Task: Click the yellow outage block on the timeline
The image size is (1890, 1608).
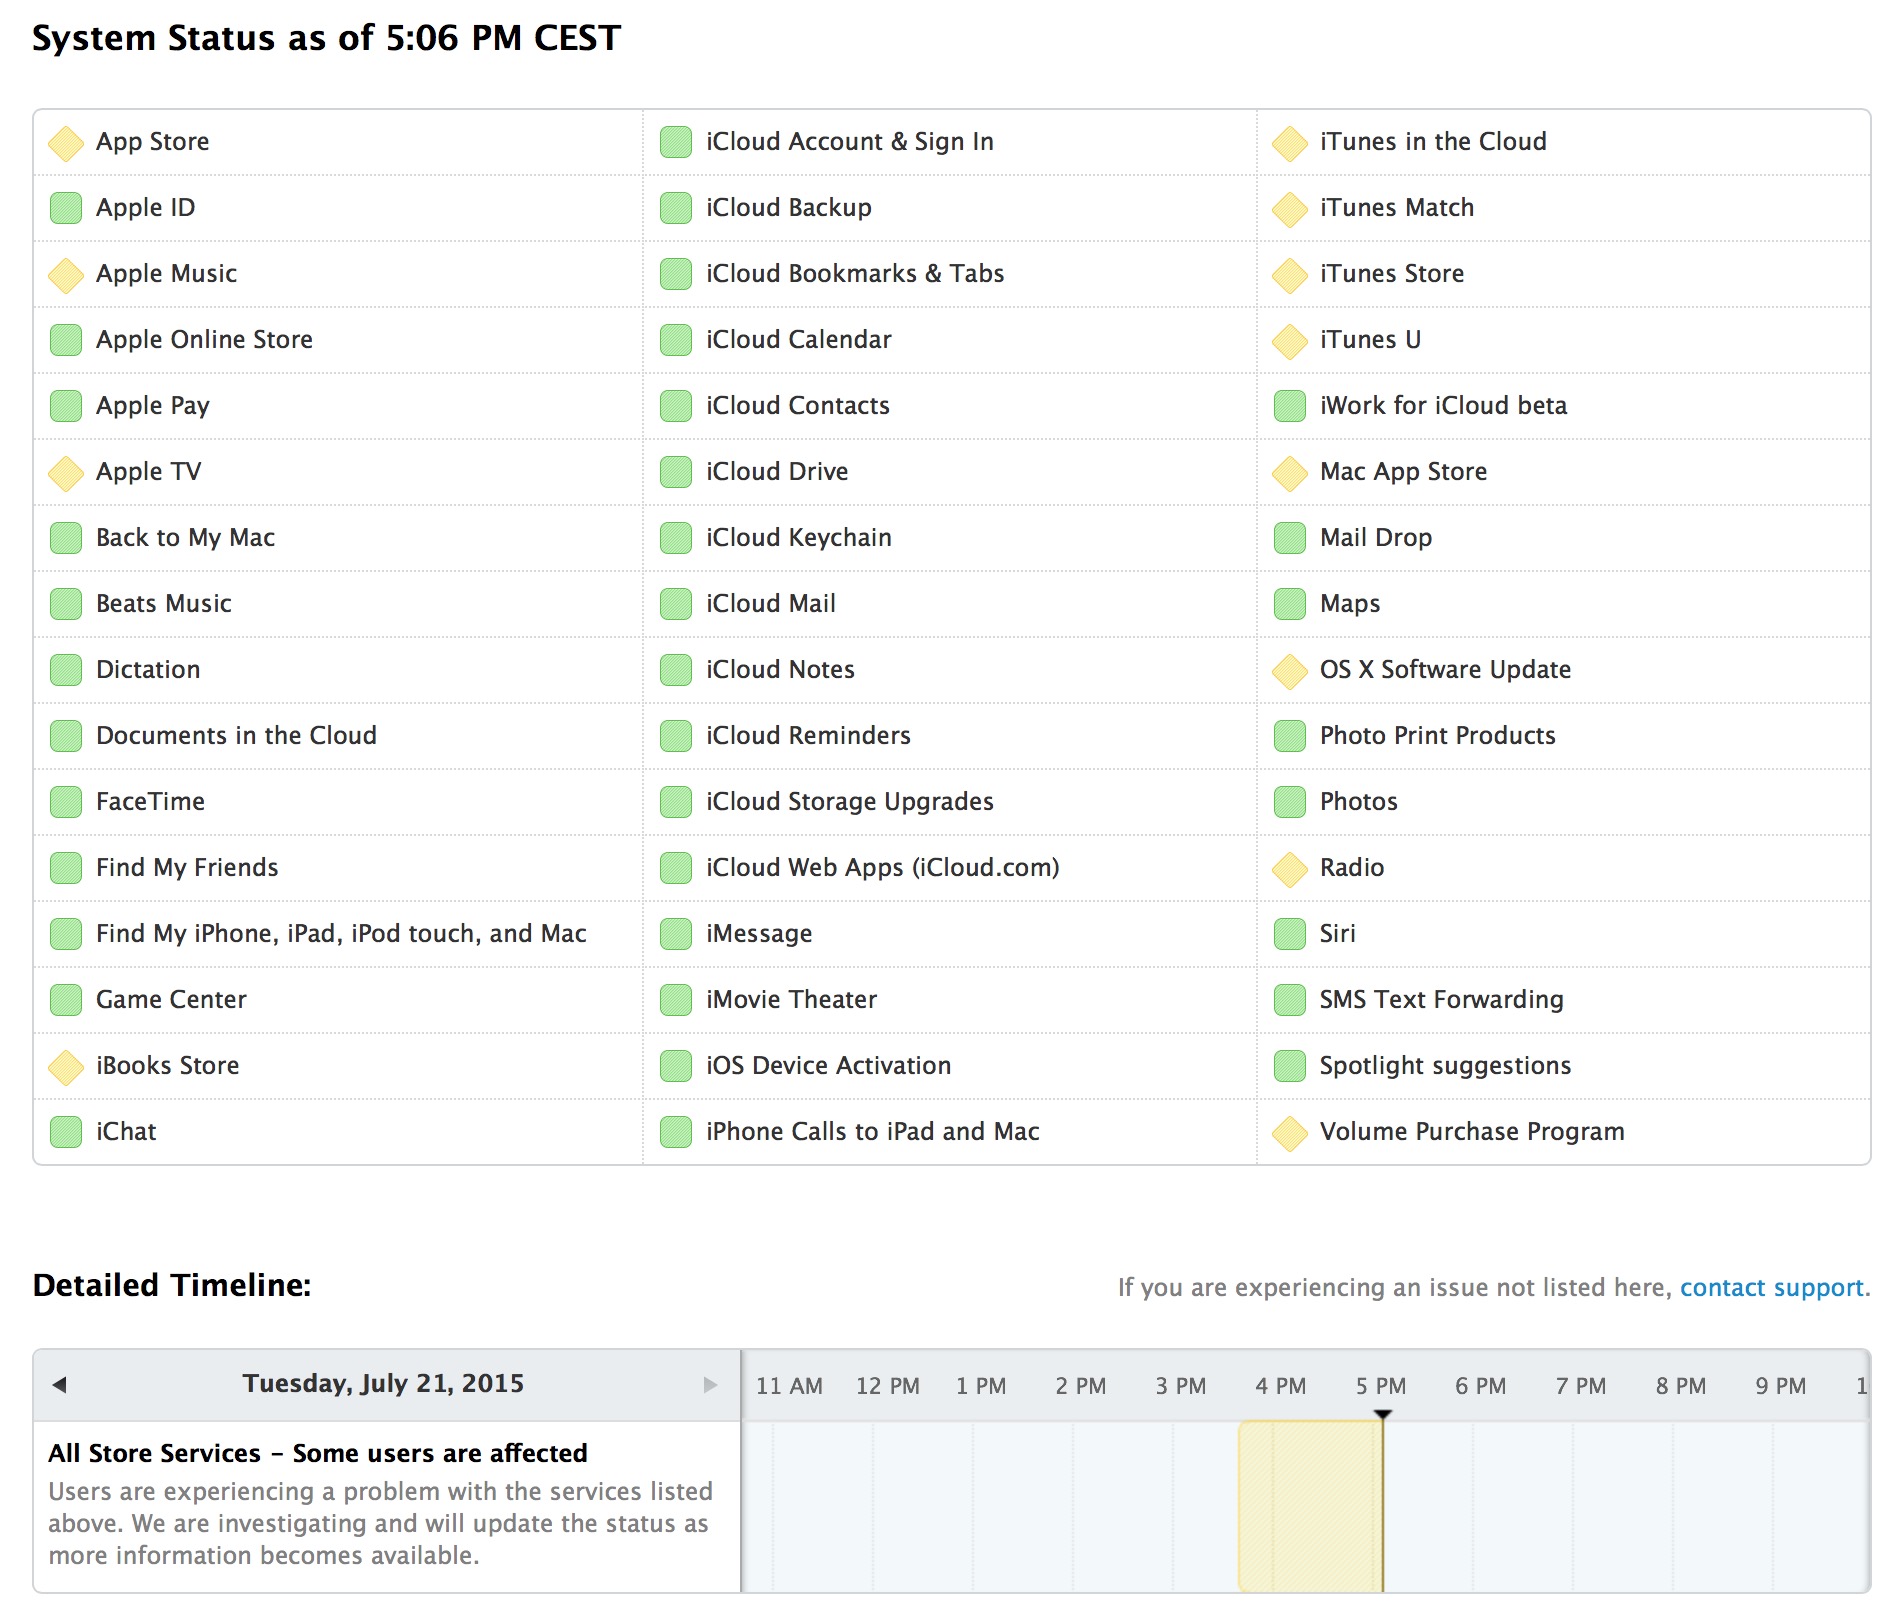Action: [1310, 1506]
